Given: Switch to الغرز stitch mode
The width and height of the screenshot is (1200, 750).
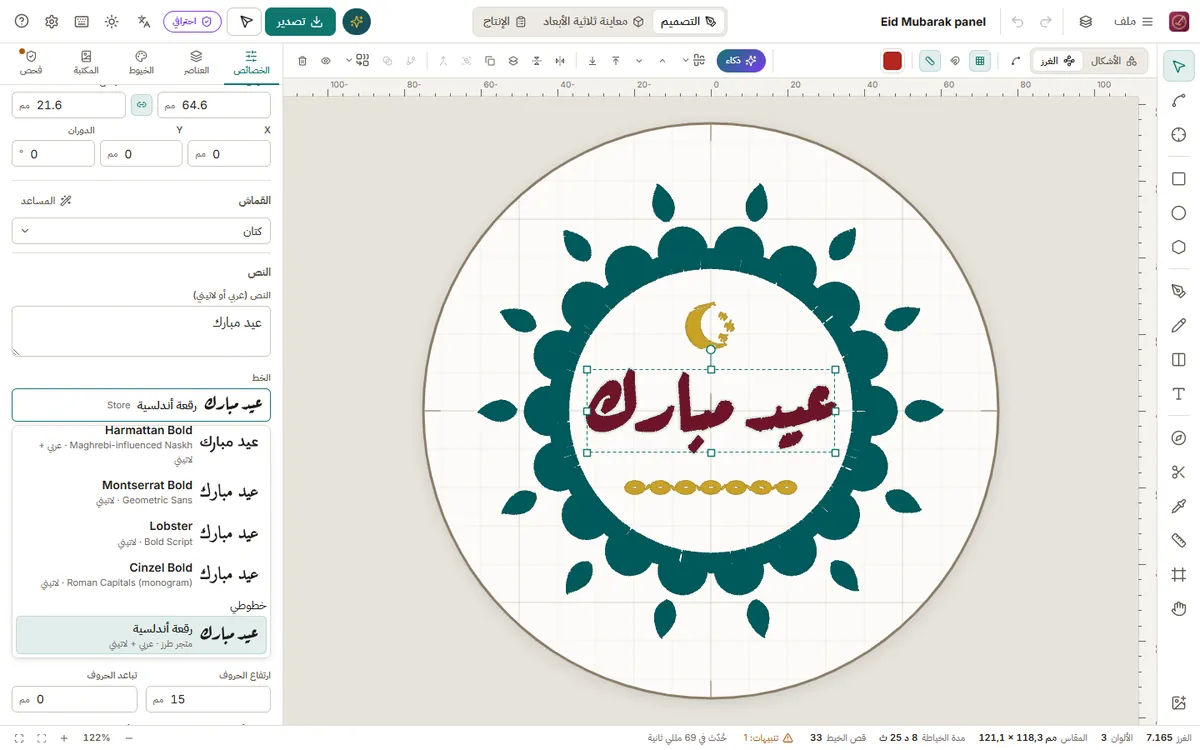Looking at the screenshot, I should (x=1057, y=61).
